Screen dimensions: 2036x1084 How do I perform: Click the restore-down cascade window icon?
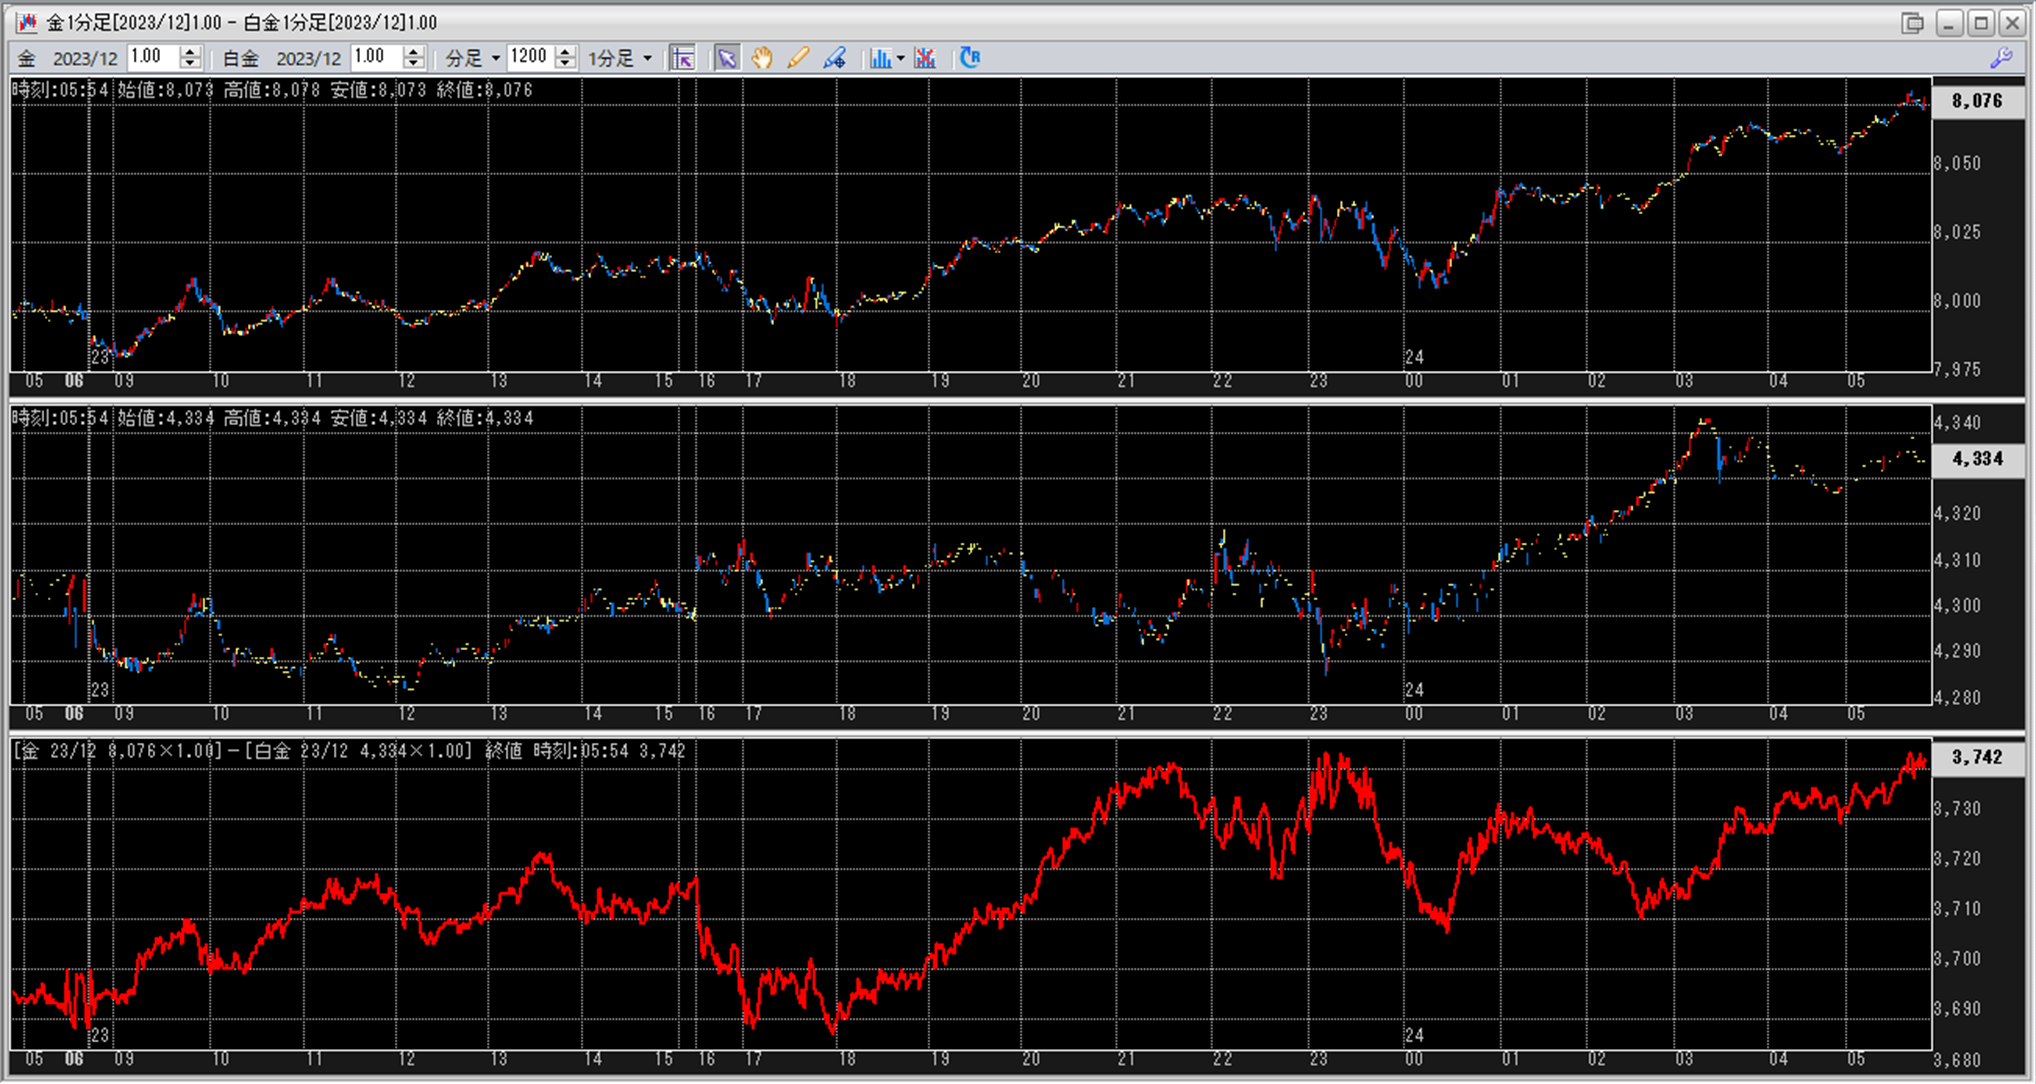tap(1912, 22)
